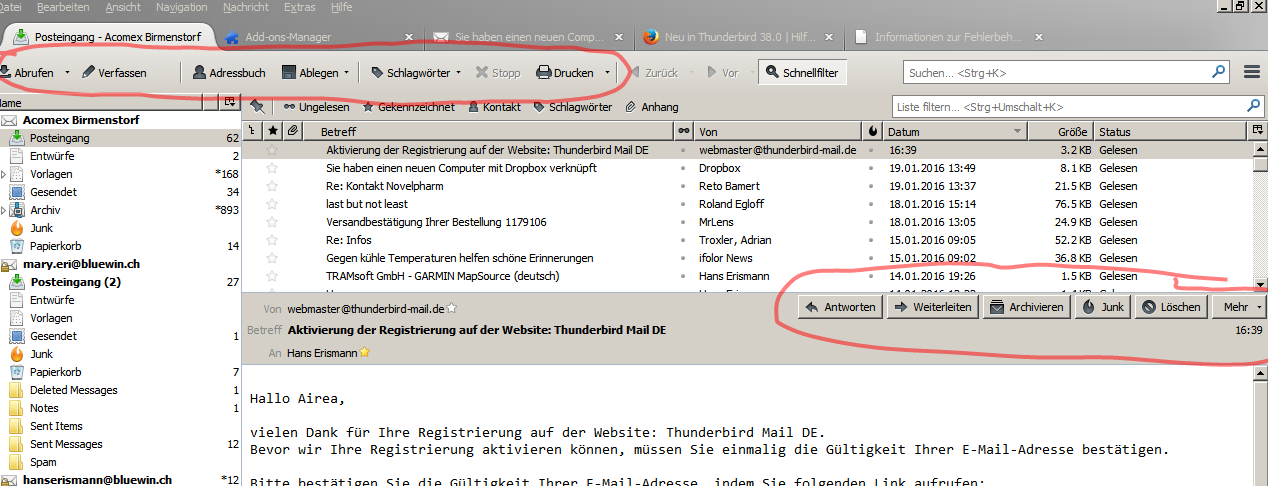The width and height of the screenshot is (1268, 486).
Task: Open the Spam folder
Action: point(120,462)
